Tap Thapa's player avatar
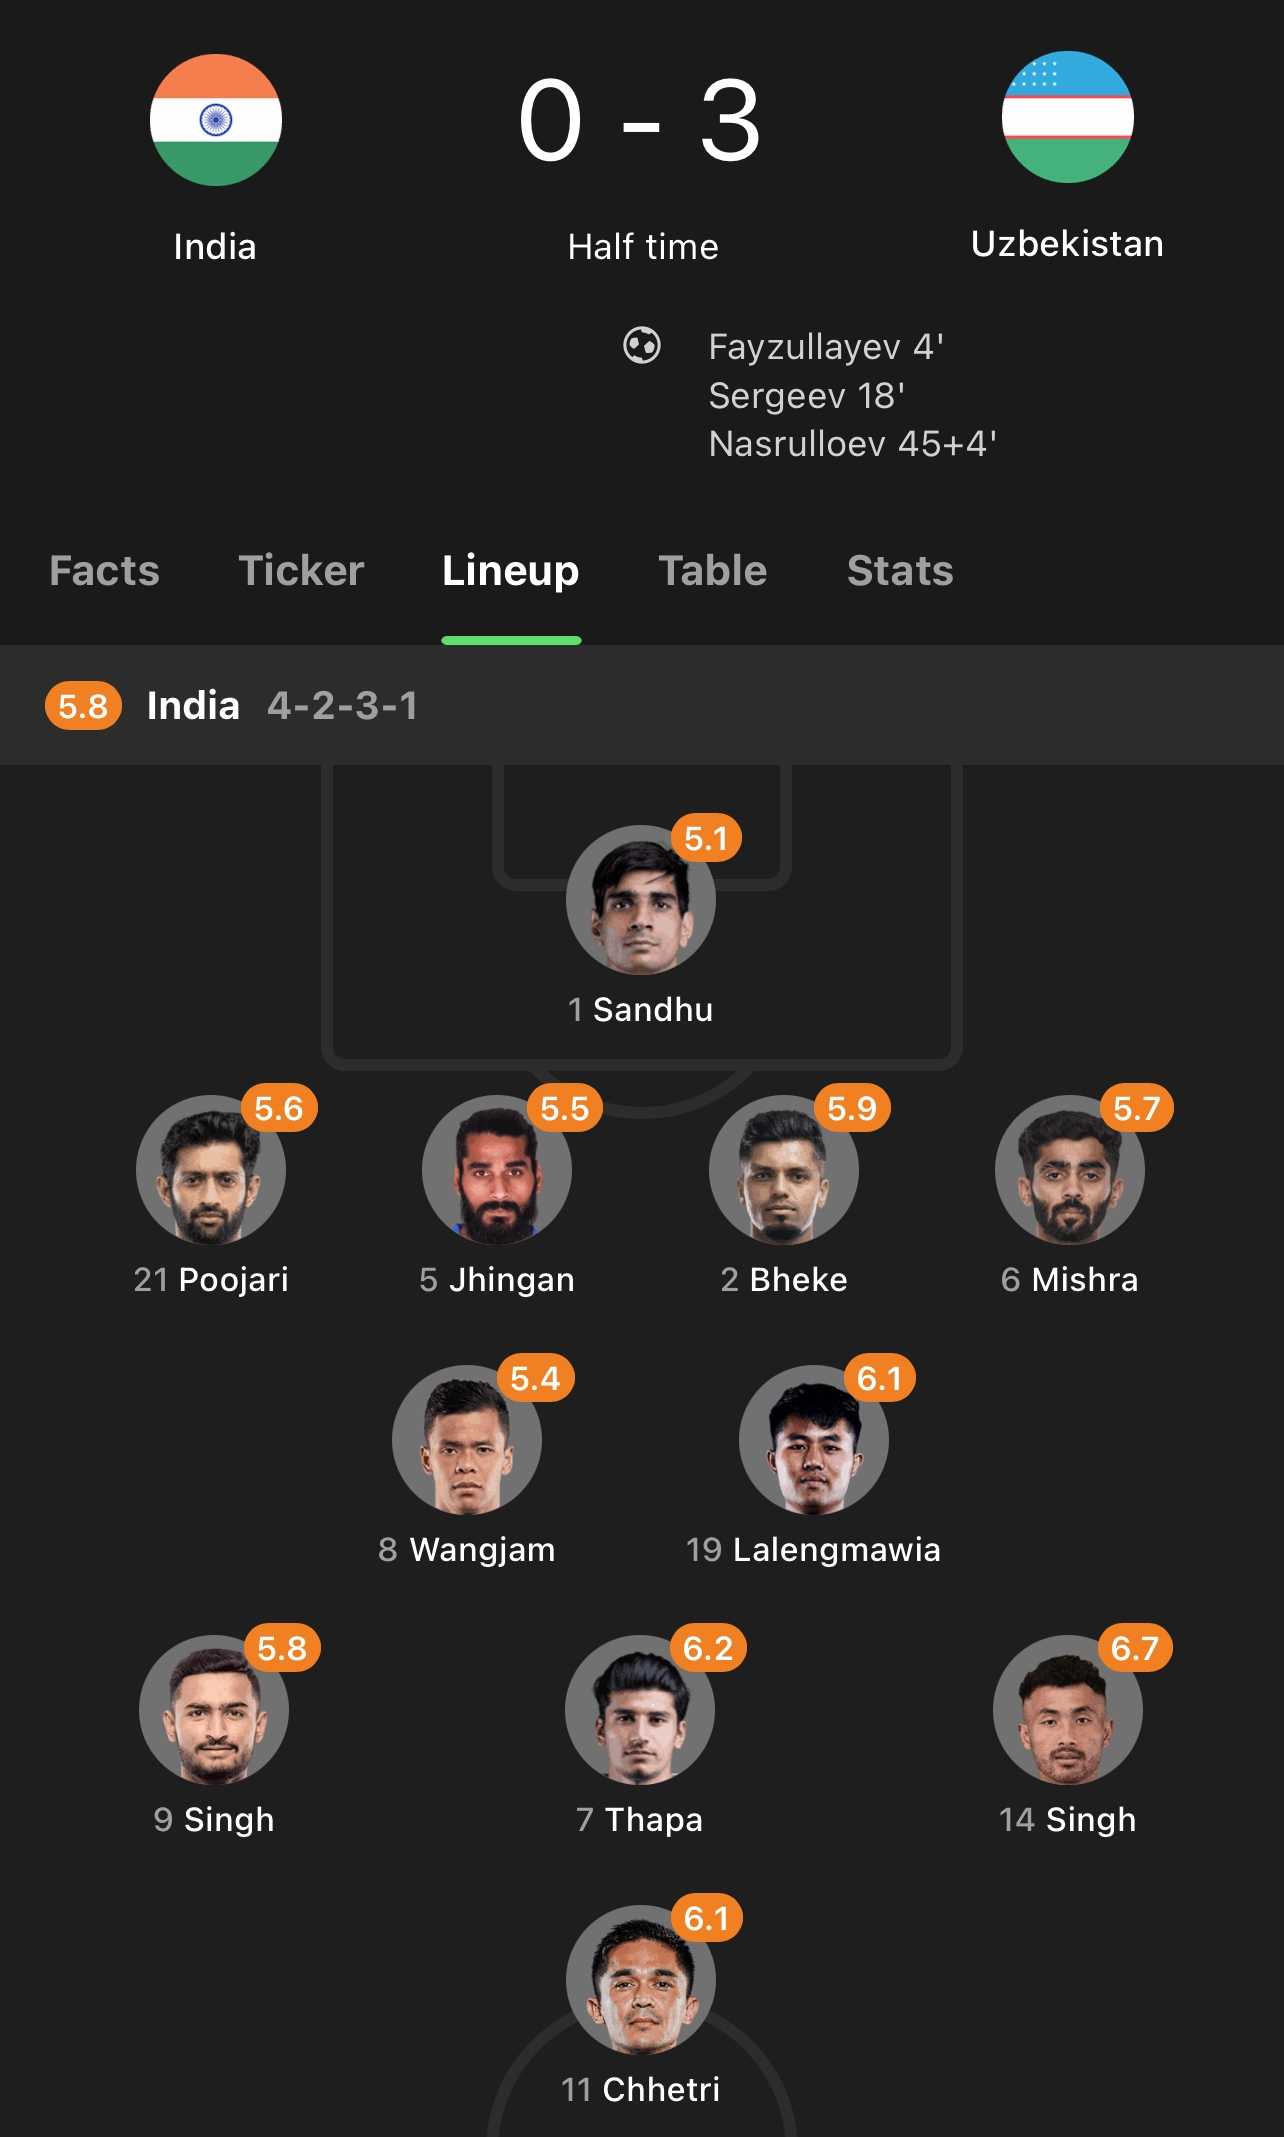 [640, 1710]
